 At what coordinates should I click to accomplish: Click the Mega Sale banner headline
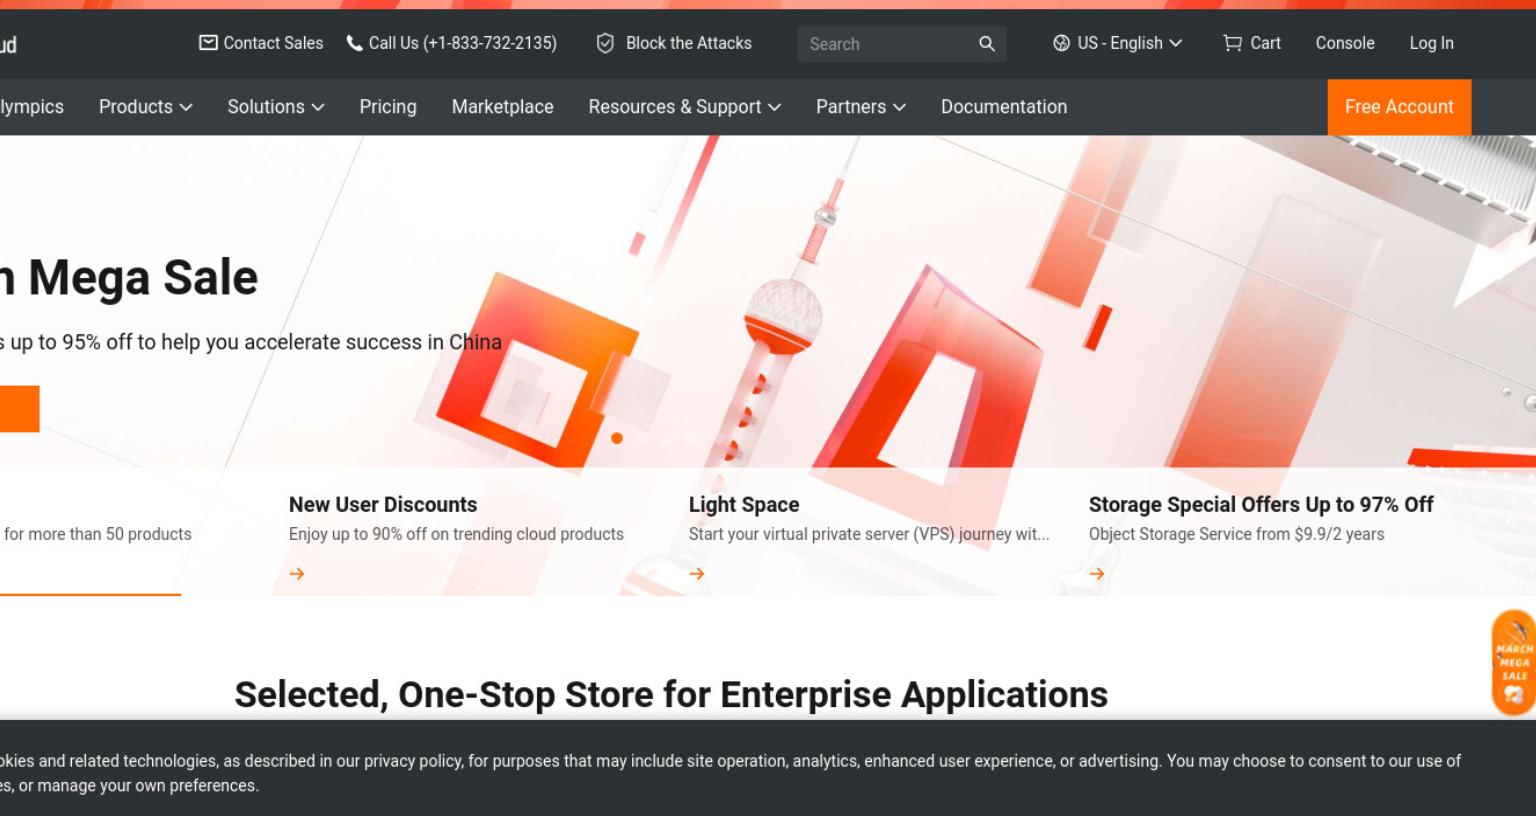point(129,277)
